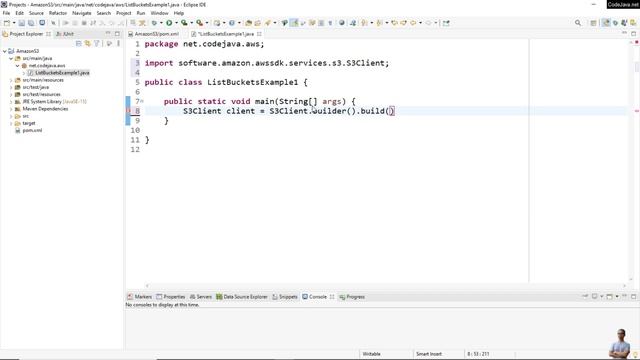Maximize the editor area button
Image resolution: width=640 pixels, height=360 pixels.
pos(633,34)
